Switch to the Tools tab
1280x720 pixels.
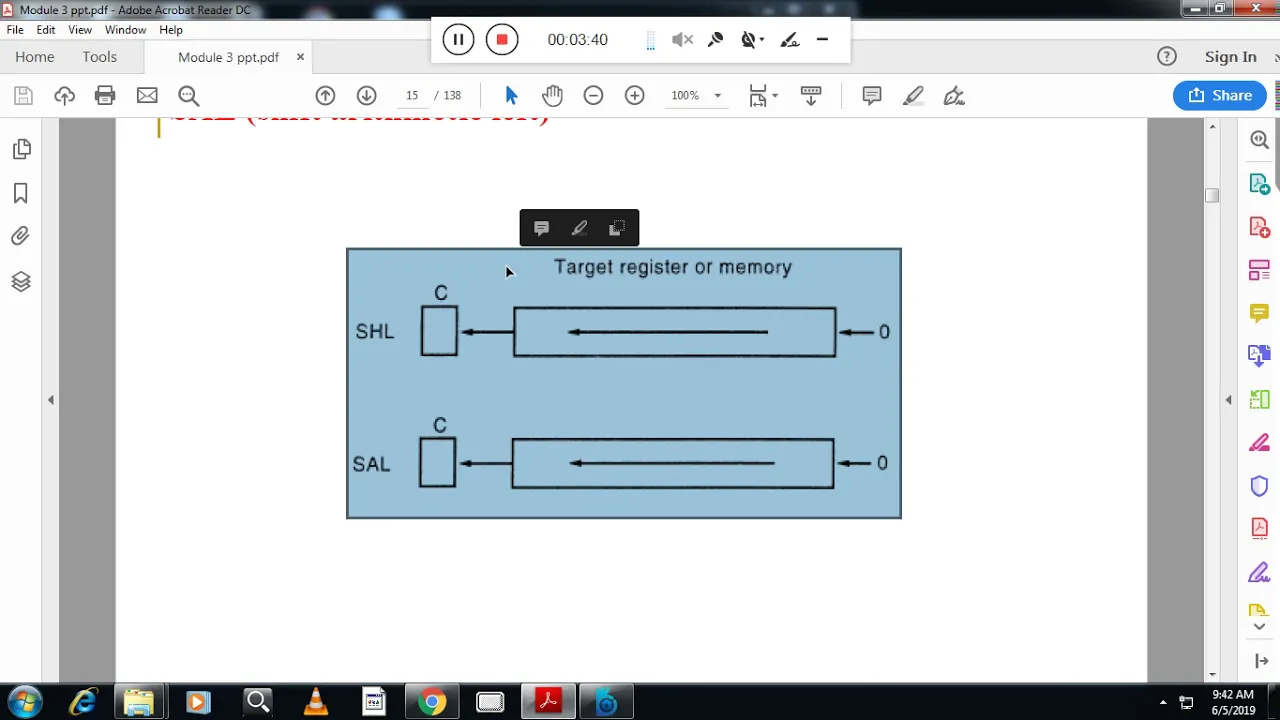pos(100,57)
